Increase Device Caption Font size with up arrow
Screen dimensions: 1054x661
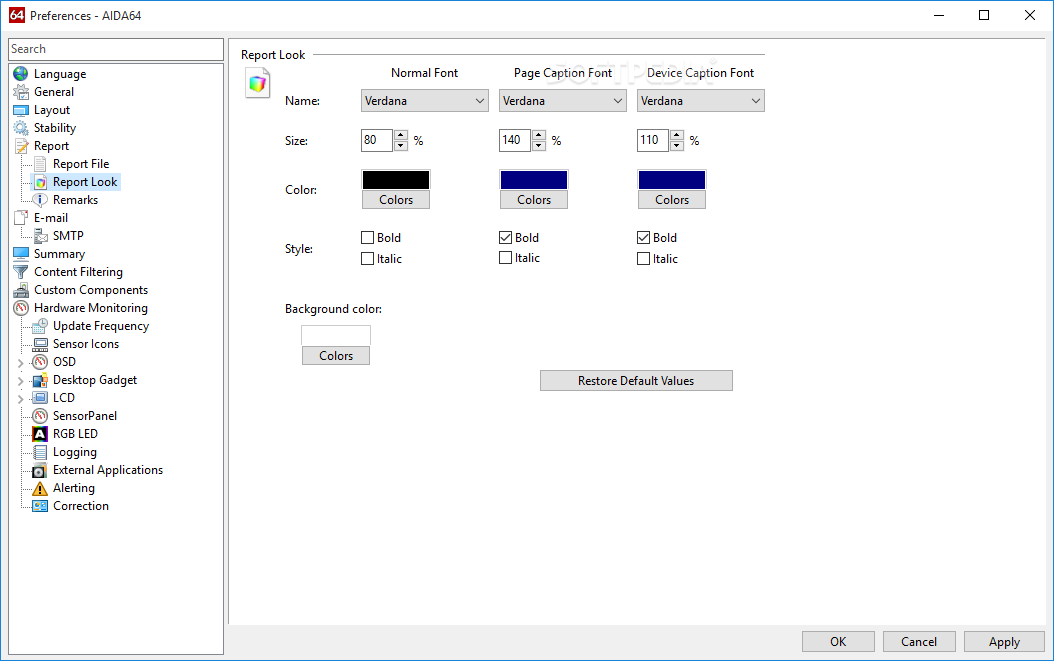677,135
